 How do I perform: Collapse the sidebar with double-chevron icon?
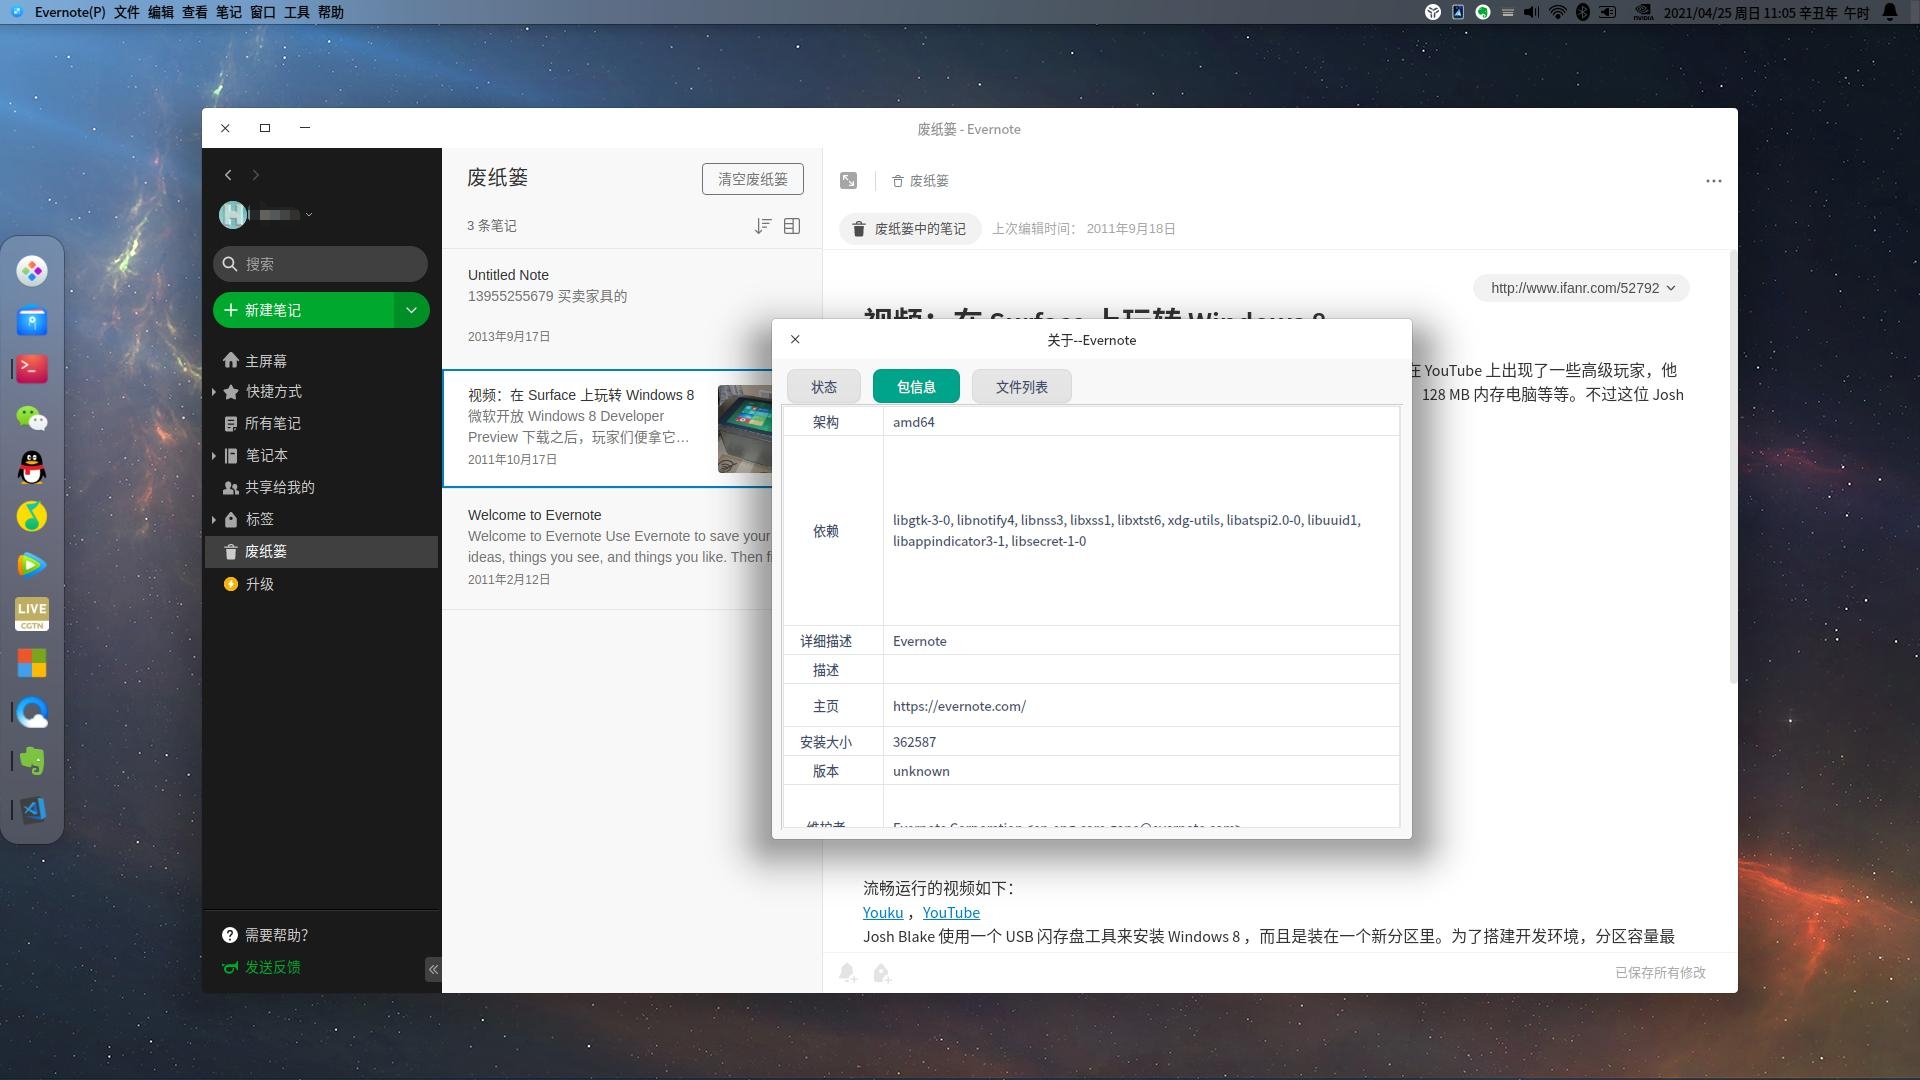point(432,969)
